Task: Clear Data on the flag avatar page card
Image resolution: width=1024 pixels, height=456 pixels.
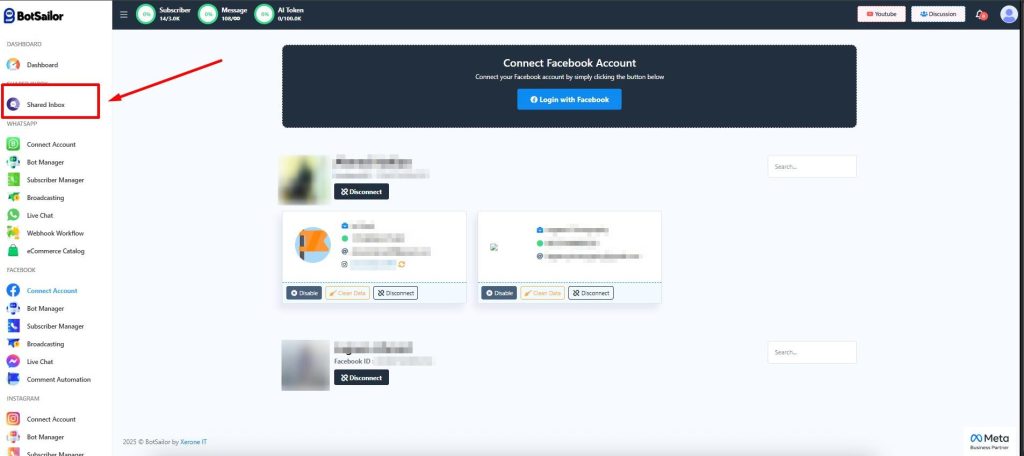Action: [347, 293]
